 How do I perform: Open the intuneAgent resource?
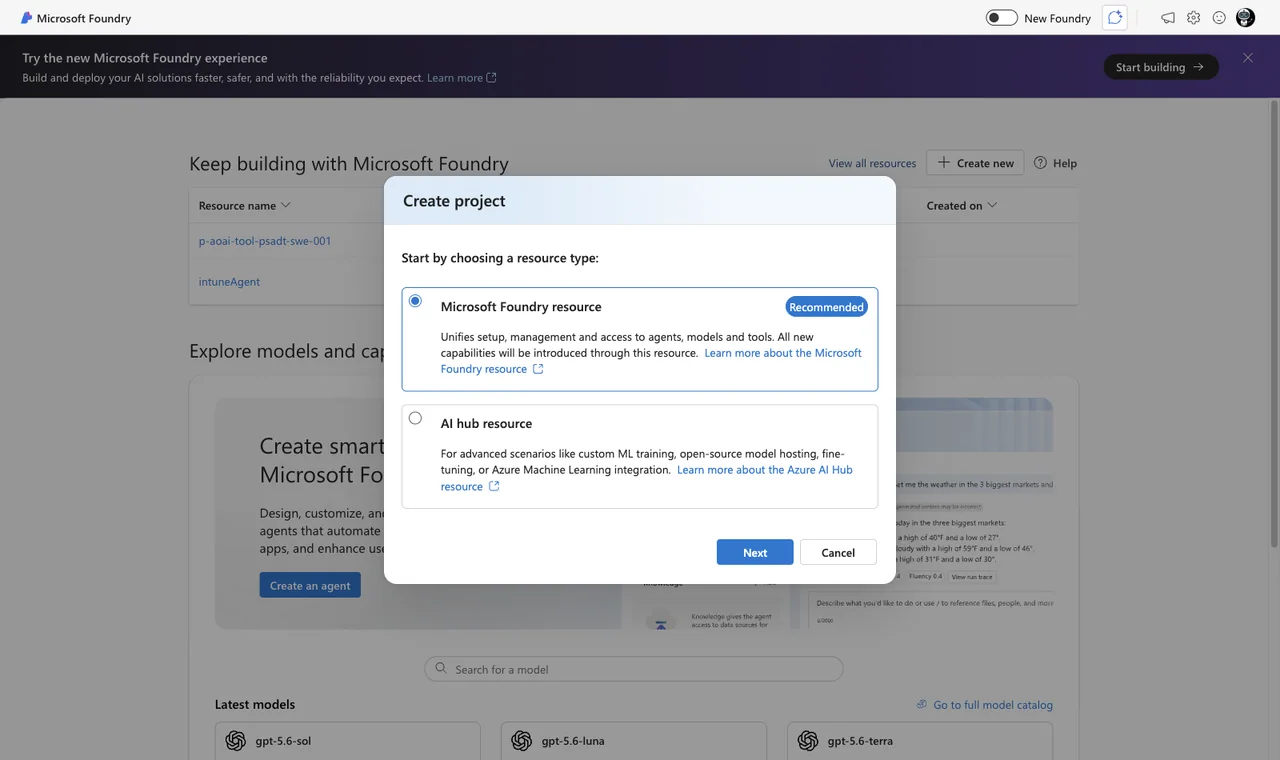229,282
